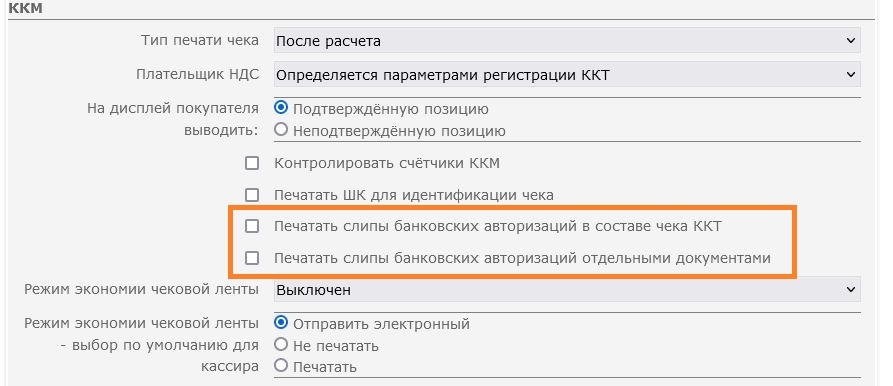Open 'Режим экономии чековой ленты' dropdown showing Выключен
893x386 pixels.
[567, 290]
